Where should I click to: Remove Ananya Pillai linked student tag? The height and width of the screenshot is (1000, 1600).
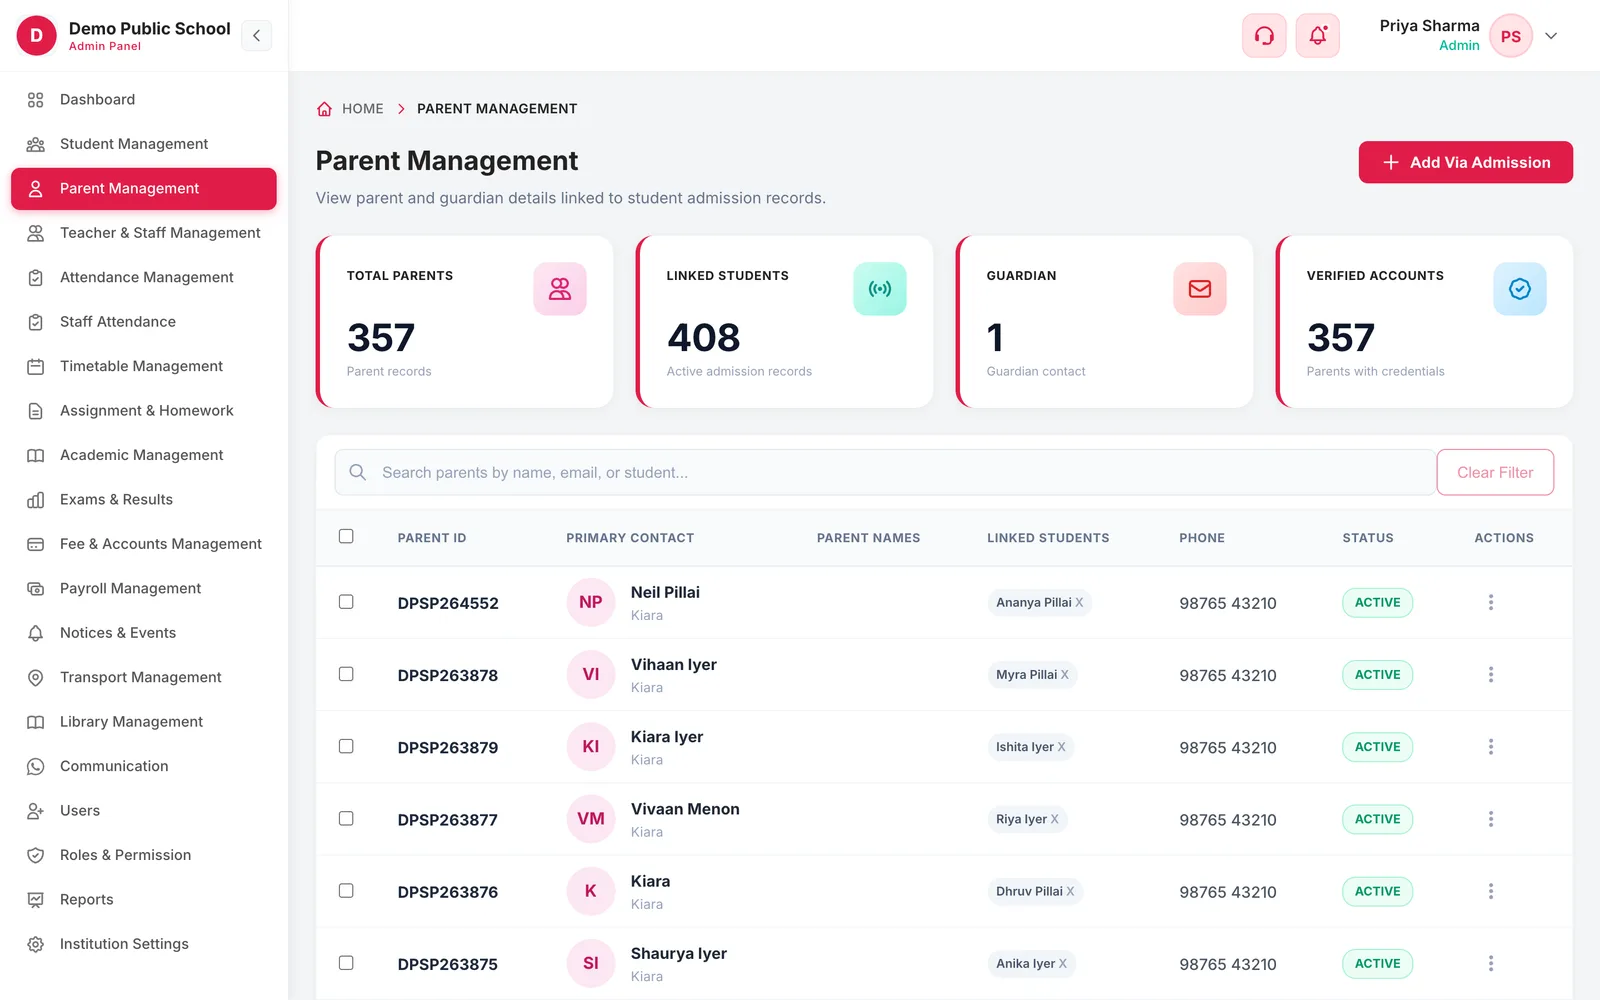pos(1079,602)
